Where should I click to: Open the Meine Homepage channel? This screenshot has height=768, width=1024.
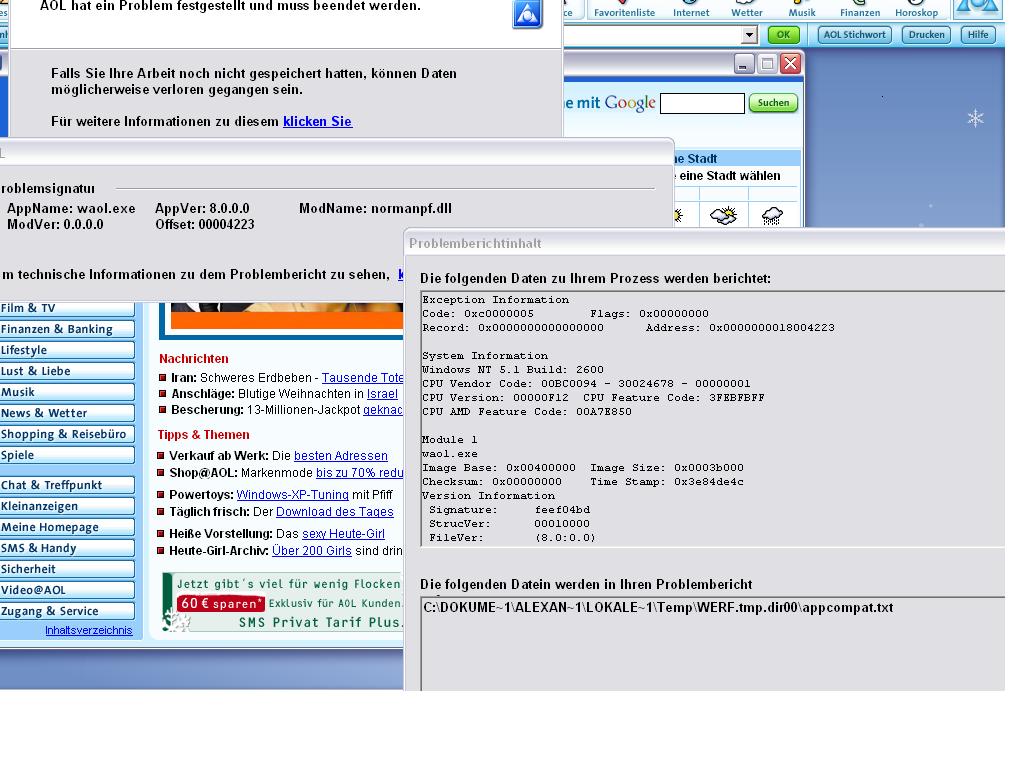(67, 527)
